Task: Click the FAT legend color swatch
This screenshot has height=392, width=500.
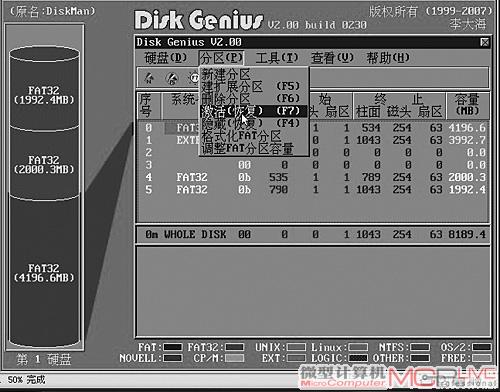Action: pos(173,347)
